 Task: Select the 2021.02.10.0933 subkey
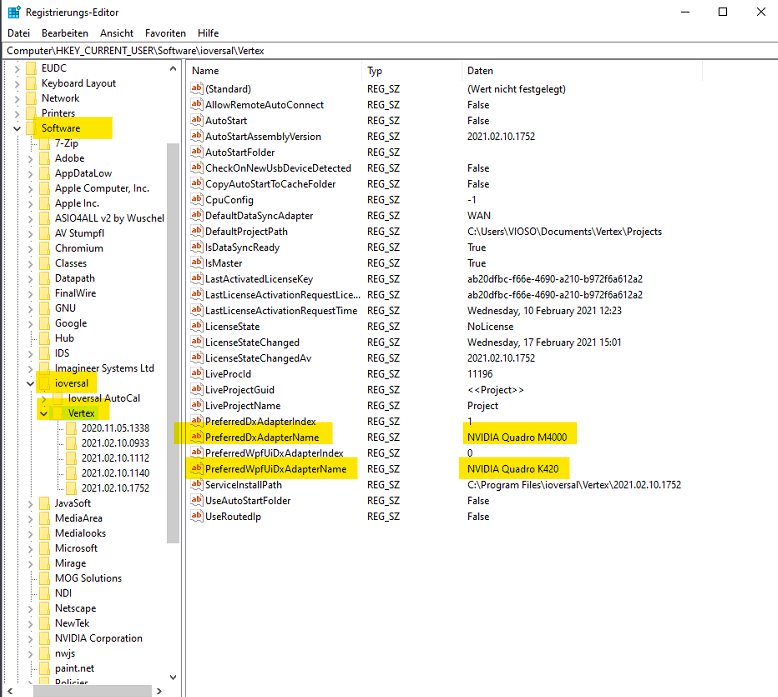[x=116, y=443]
